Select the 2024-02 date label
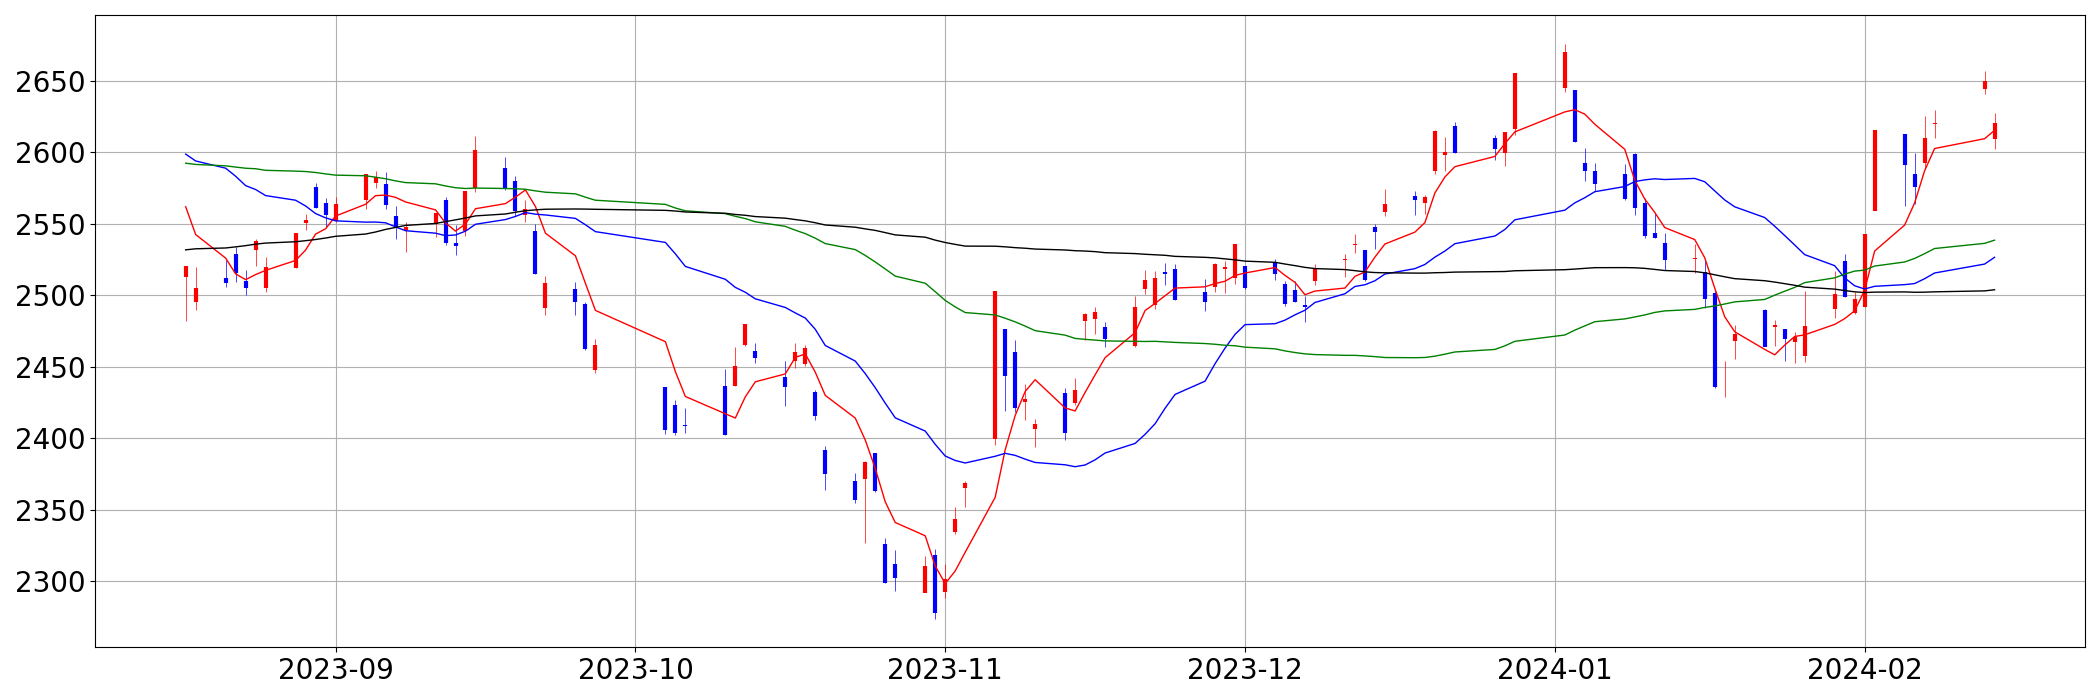 [x=1865, y=670]
